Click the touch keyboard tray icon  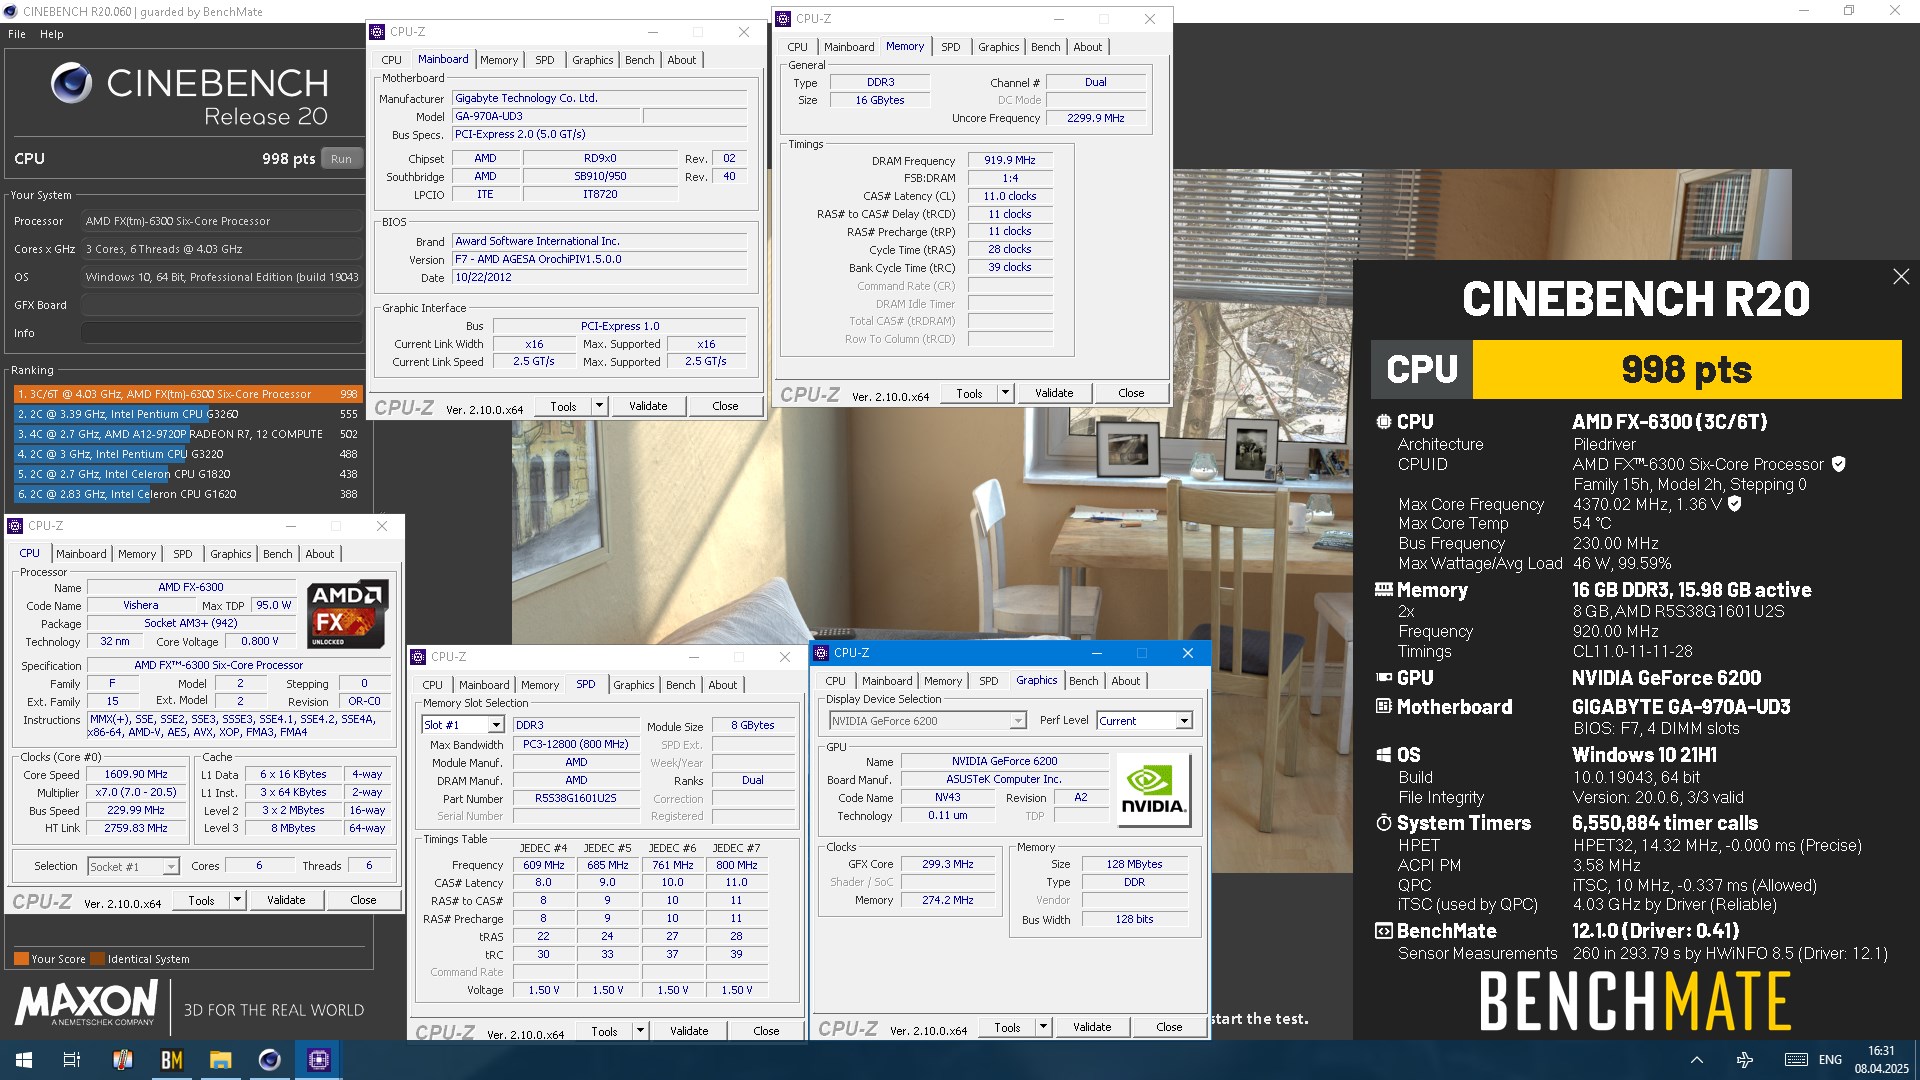click(1796, 1060)
